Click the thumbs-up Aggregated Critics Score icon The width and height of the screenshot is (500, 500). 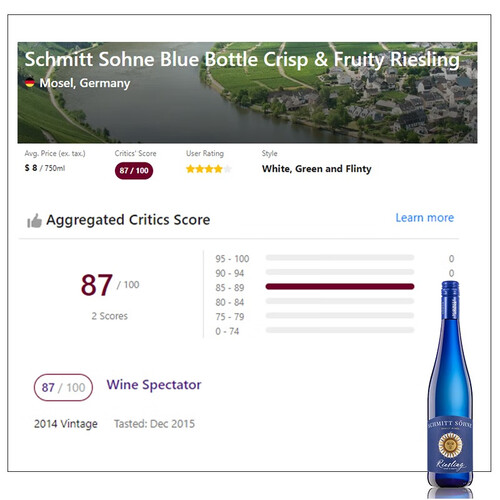(x=34, y=221)
